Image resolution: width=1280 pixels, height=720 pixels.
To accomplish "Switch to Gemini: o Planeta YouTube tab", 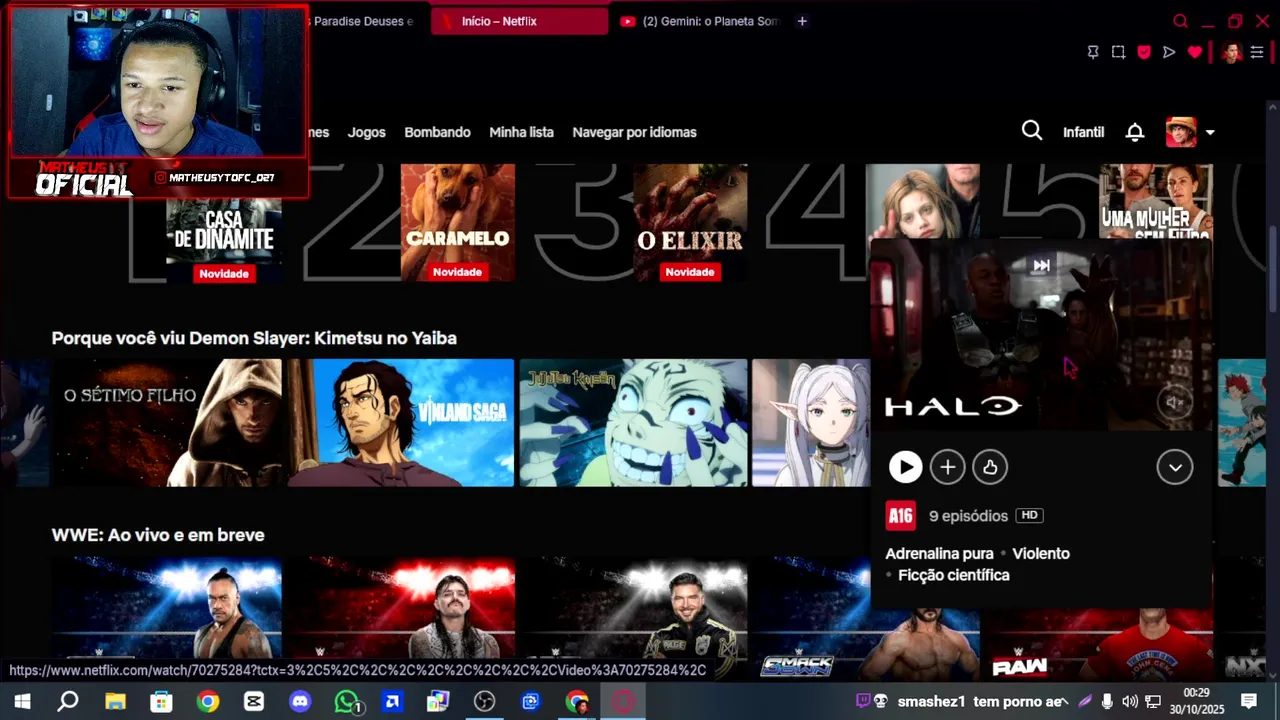I will 699,21.
